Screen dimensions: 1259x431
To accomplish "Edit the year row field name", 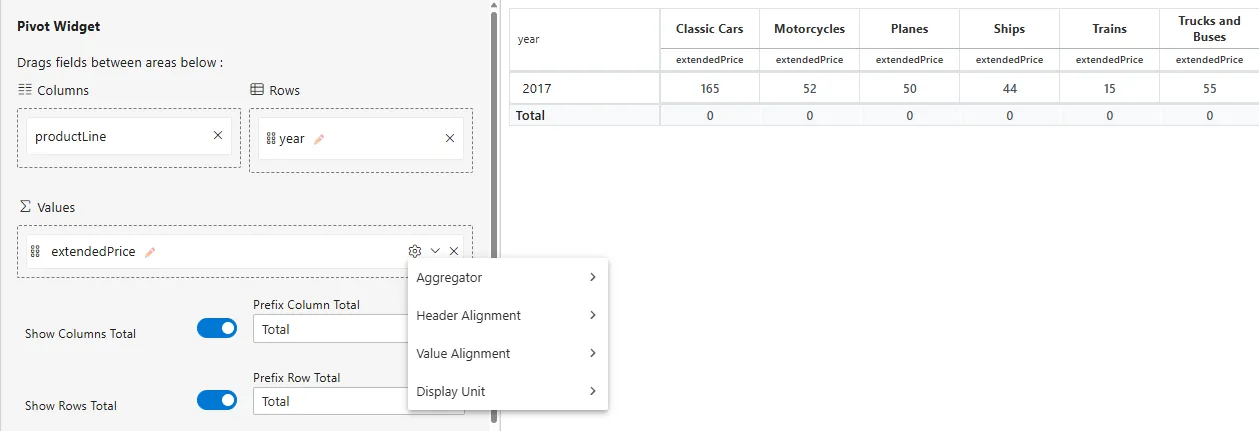I will (319, 140).
